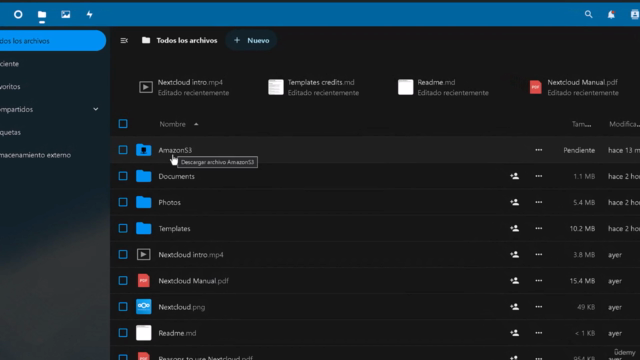Open actions menu for Templates
The height and width of the screenshot is (360, 640).
(x=539, y=229)
